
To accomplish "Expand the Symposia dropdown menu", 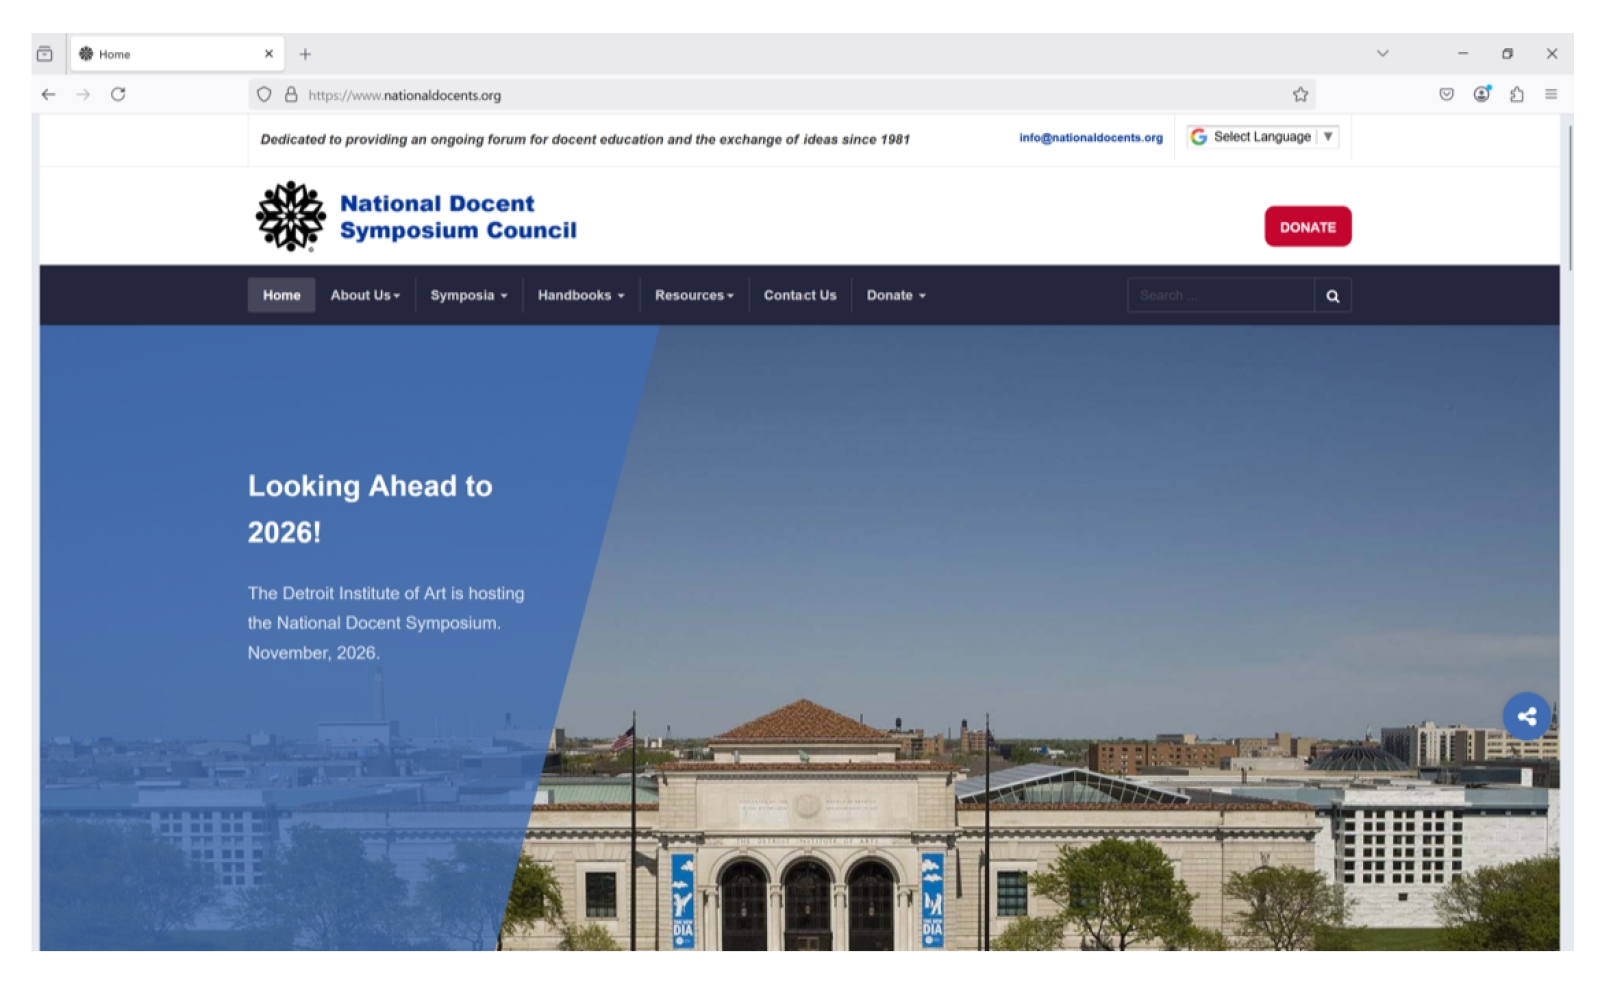I will click(469, 296).
